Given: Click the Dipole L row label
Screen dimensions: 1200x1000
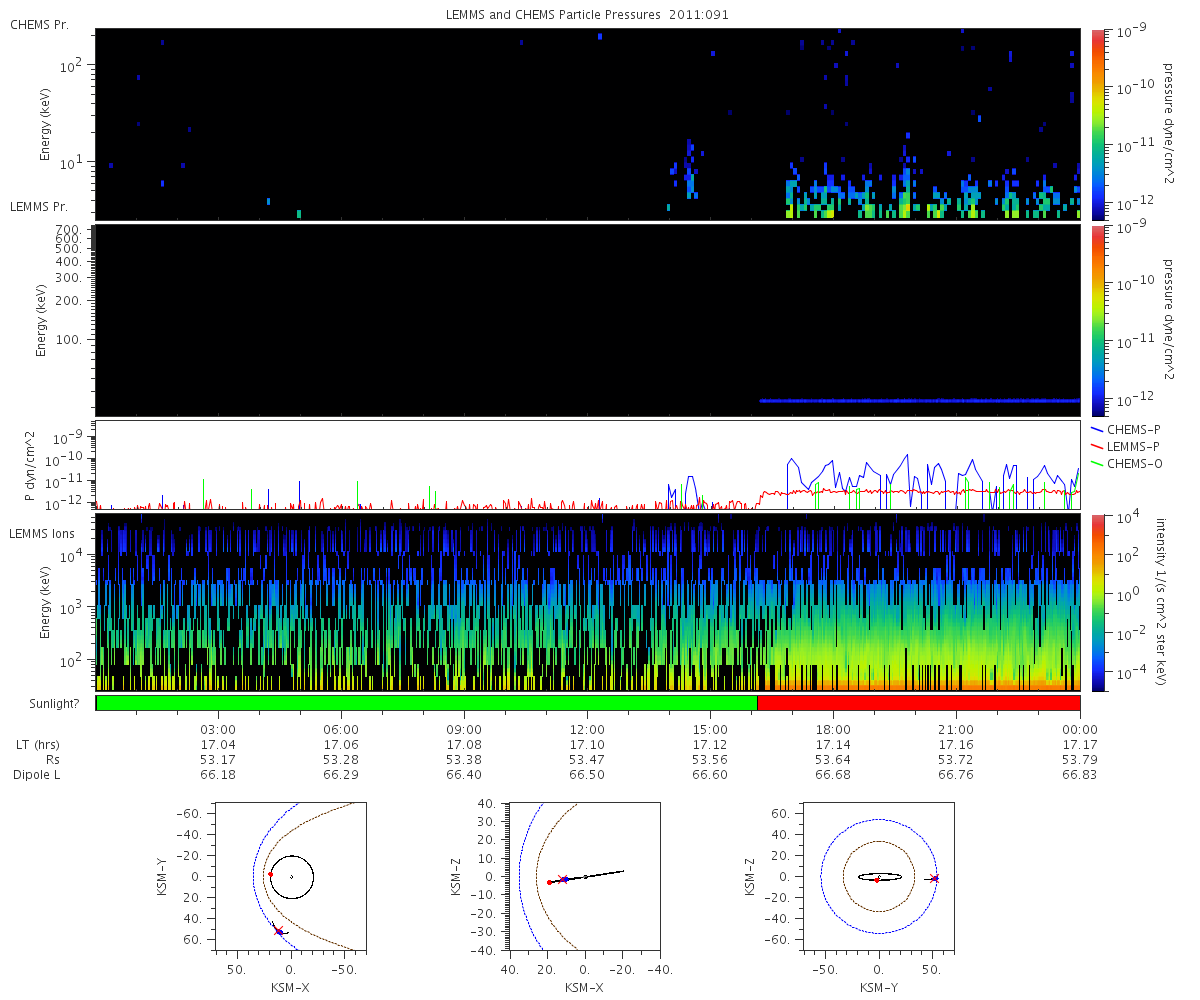Looking at the screenshot, I should (x=37, y=775).
